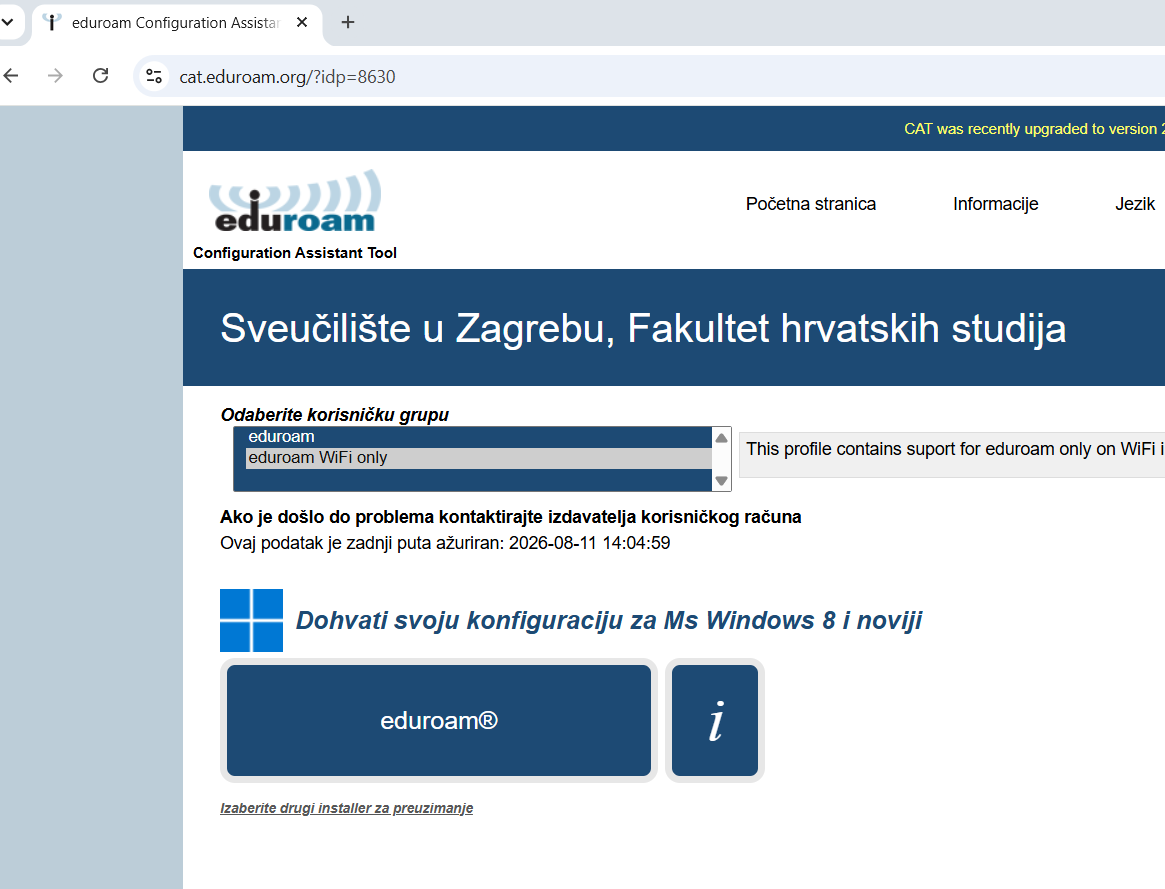Screen dimensions: 1165x889
Task: Download the eduroam® installer
Action: click(x=438, y=720)
